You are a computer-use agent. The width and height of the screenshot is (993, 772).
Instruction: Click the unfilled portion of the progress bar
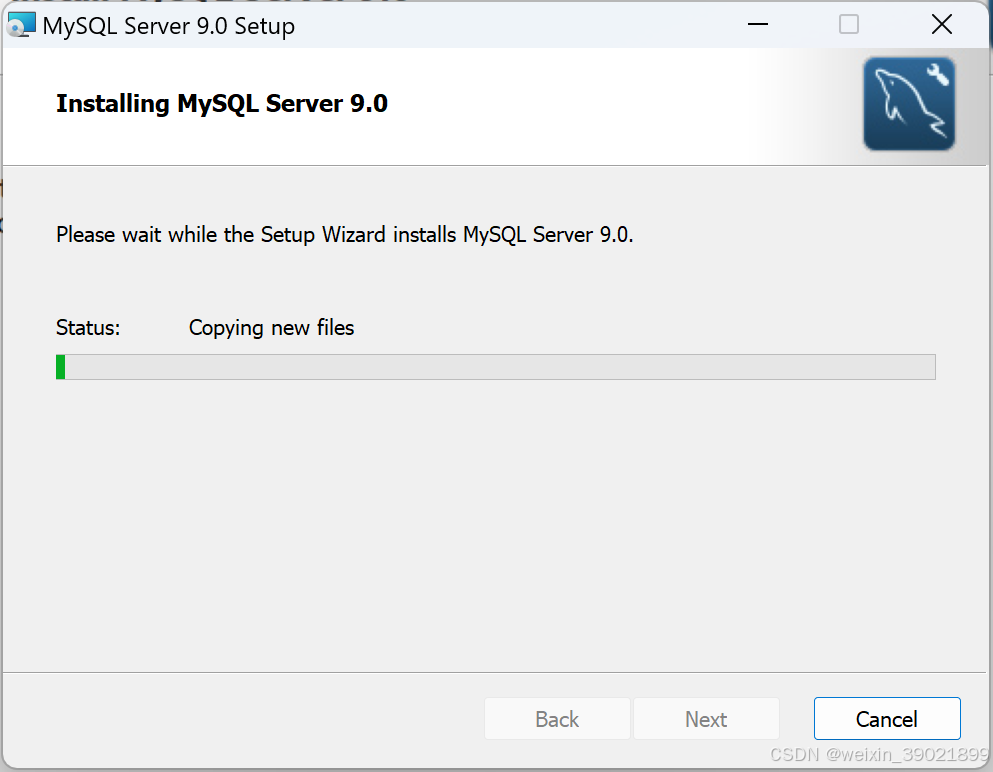pyautogui.click(x=500, y=366)
